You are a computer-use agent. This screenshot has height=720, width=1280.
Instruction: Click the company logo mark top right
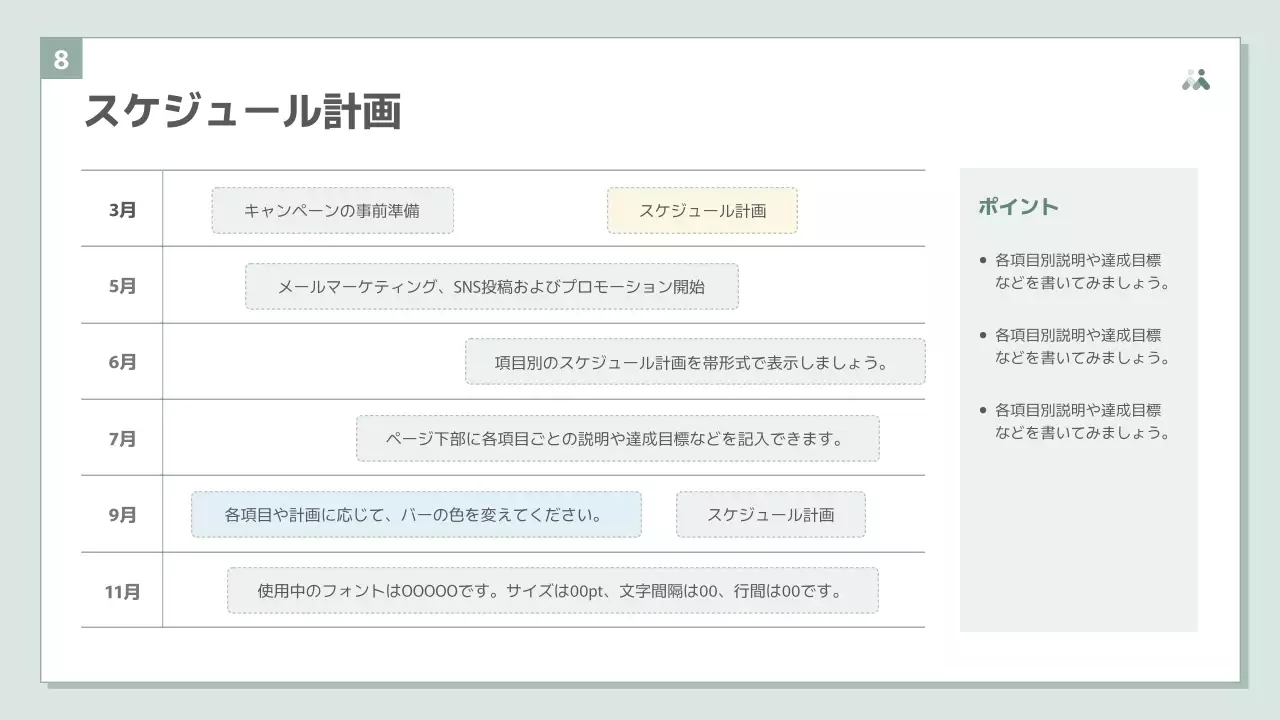1198,77
